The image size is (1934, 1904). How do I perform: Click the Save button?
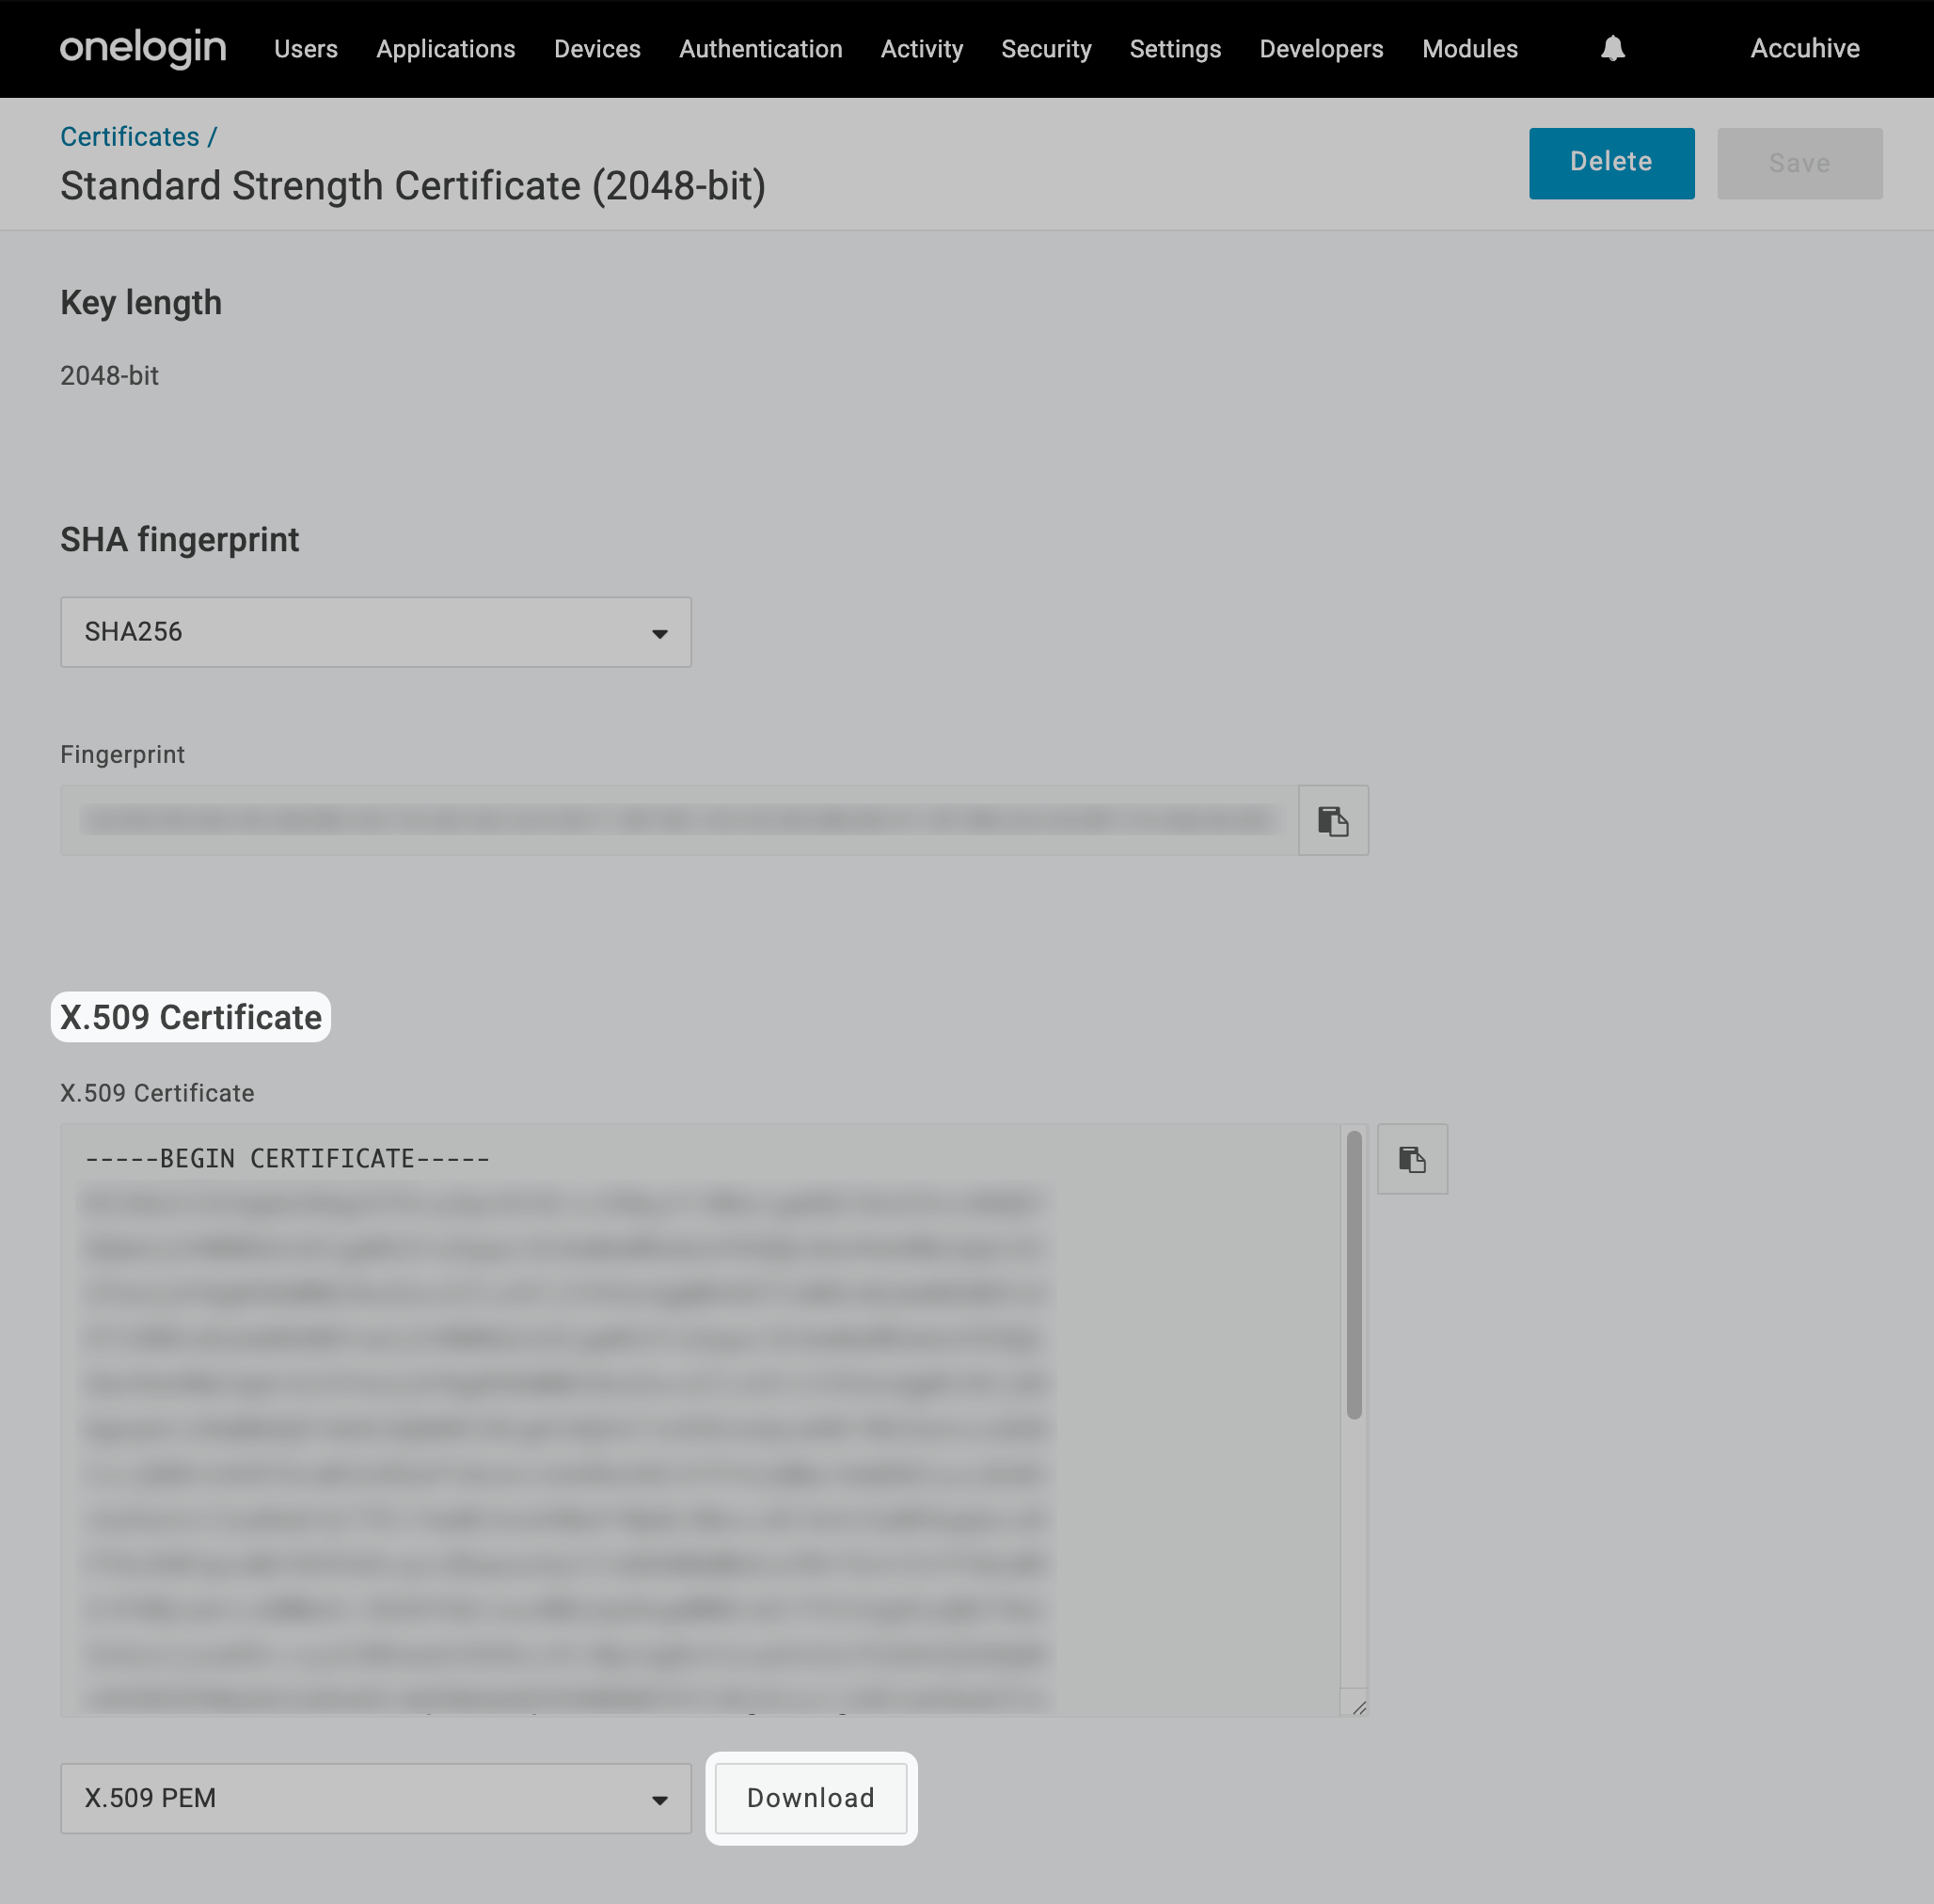[x=1799, y=163]
